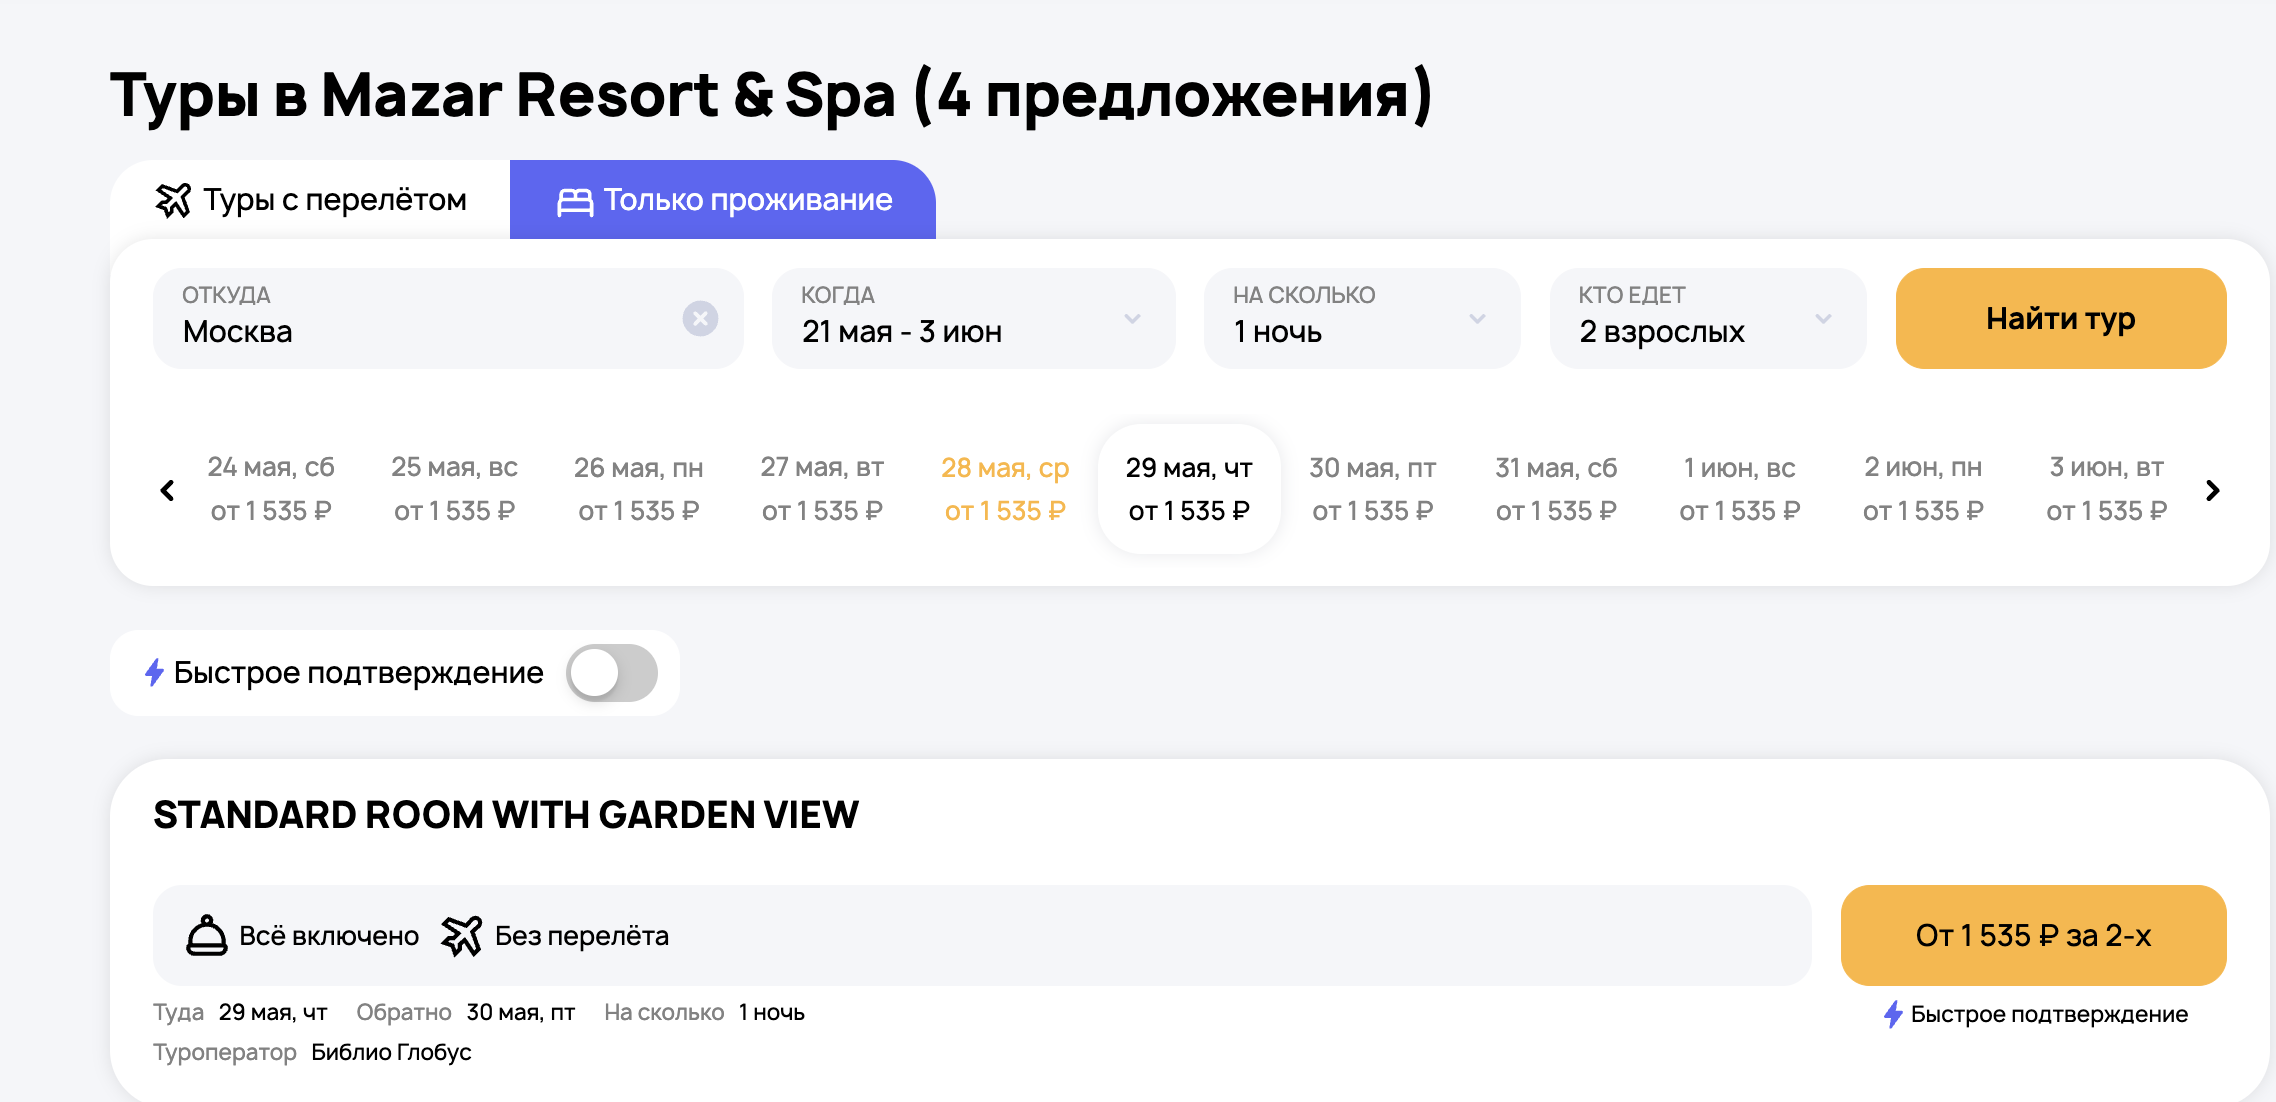Switch to the Туры с перелётом tab
This screenshot has height=1102, width=2276.
point(311,200)
